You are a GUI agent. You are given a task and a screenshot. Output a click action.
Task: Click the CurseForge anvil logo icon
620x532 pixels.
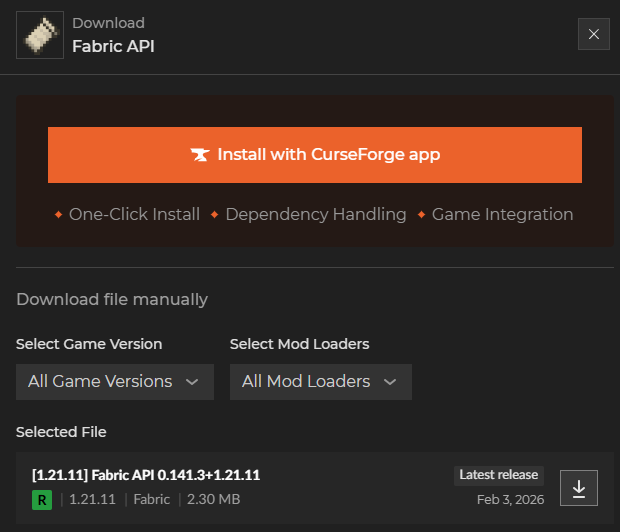point(200,155)
